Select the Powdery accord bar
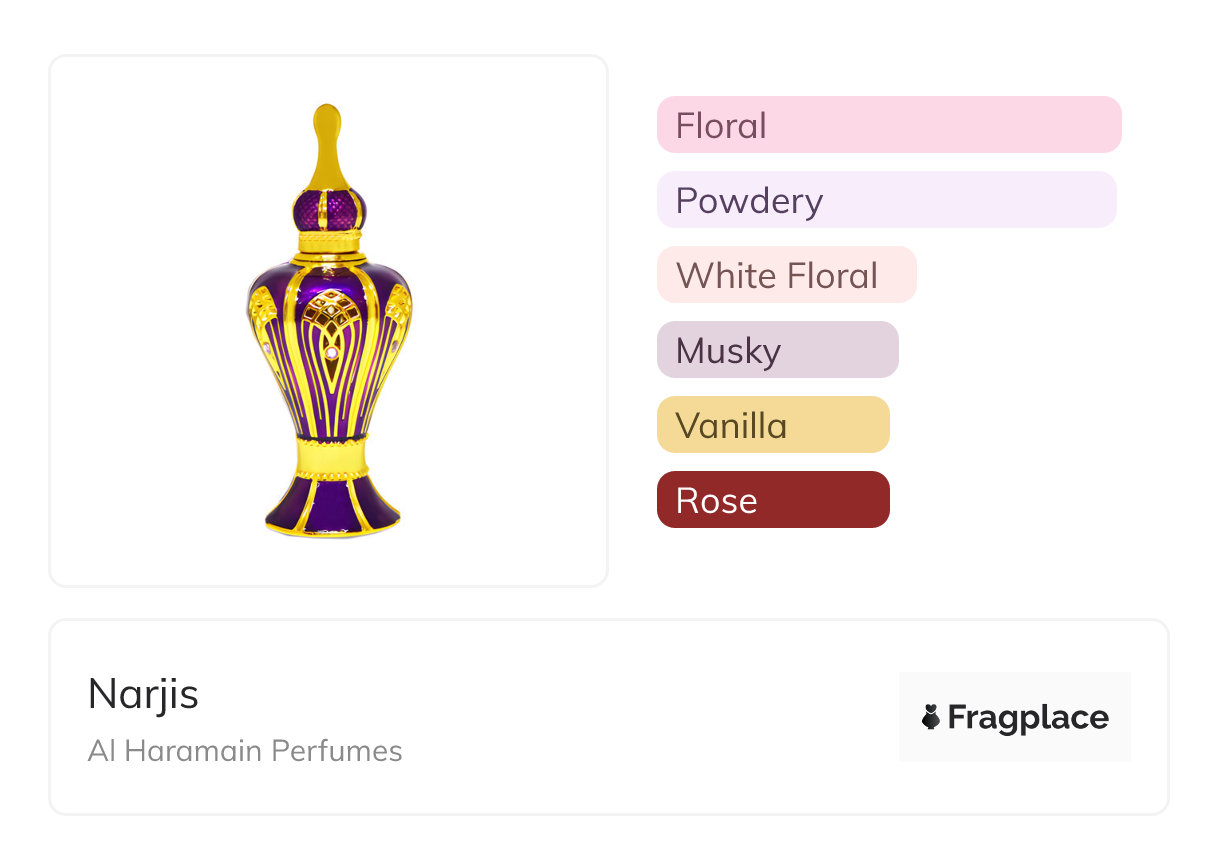The width and height of the screenshot is (1218, 864). click(886, 200)
